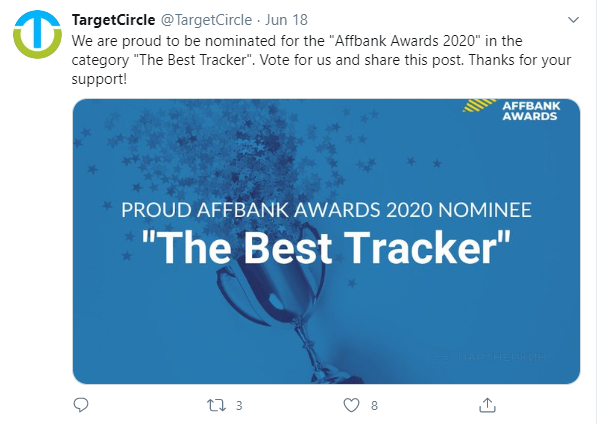Retweet using the arrows icon

tap(216, 405)
